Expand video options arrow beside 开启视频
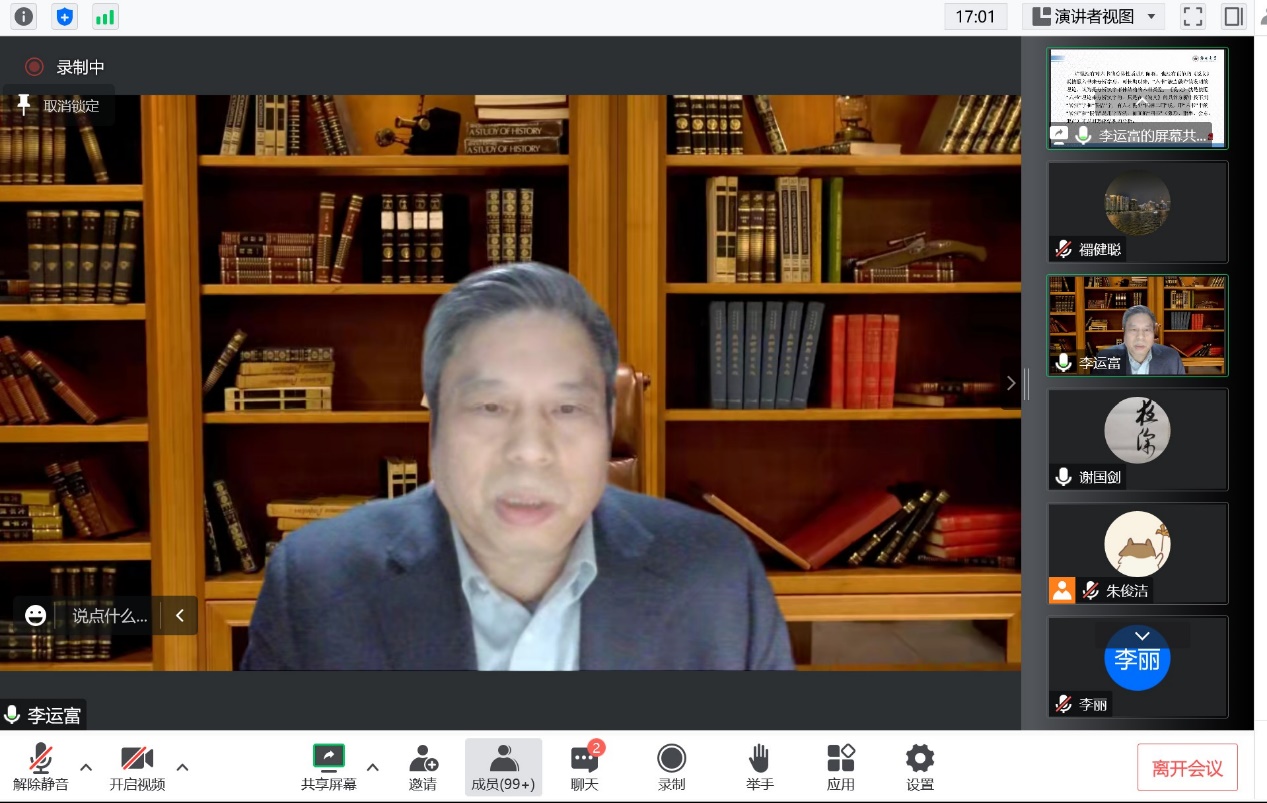The height and width of the screenshot is (803, 1267). [x=182, y=767]
